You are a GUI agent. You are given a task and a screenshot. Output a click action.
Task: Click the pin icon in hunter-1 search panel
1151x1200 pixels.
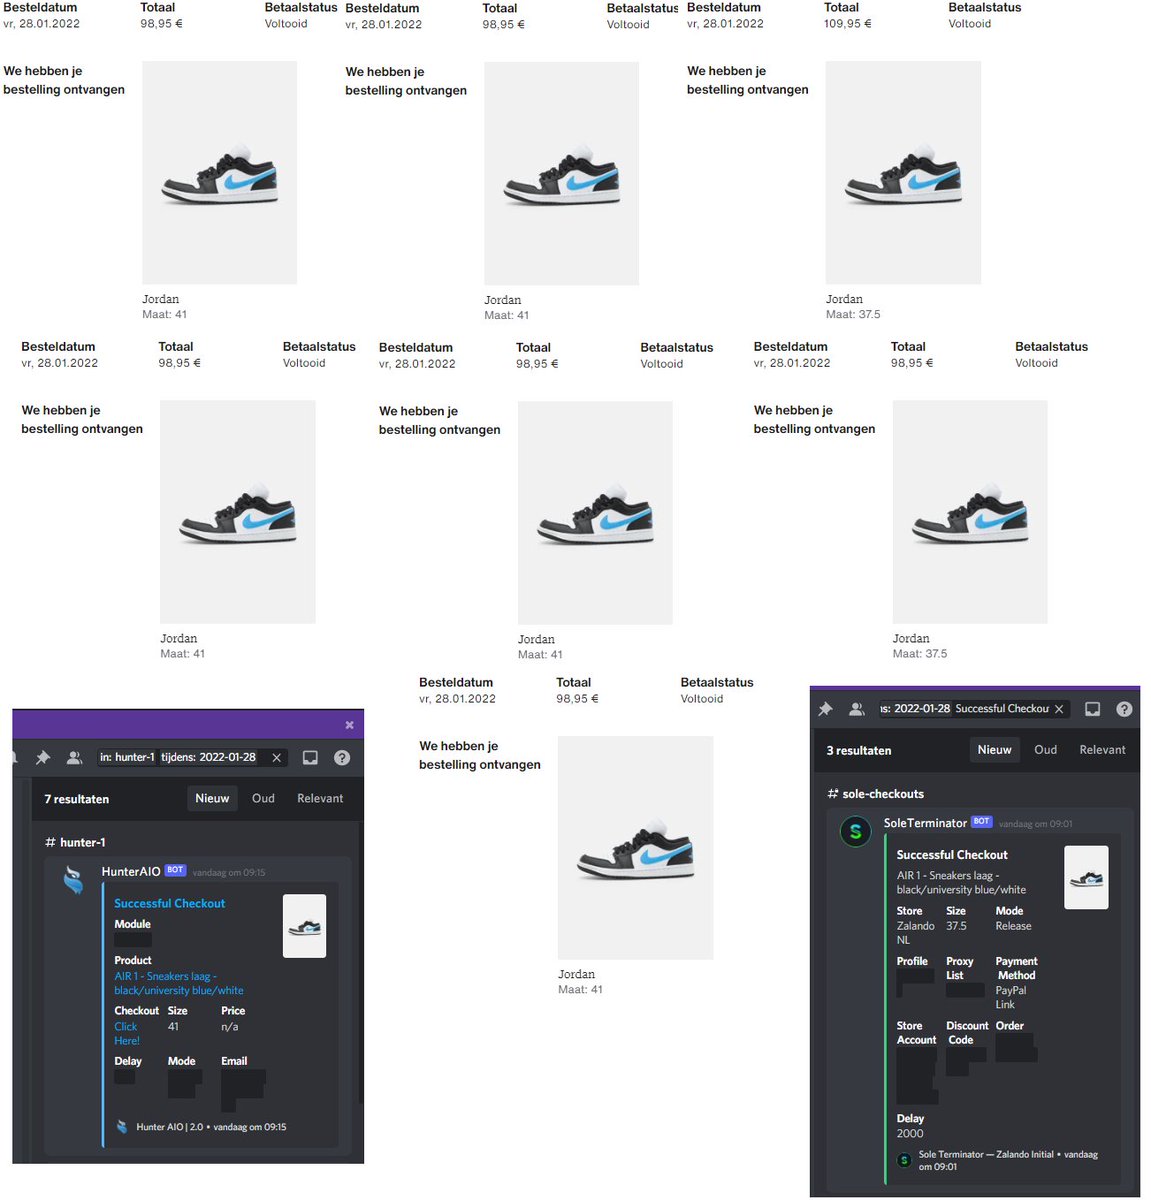pos(42,758)
